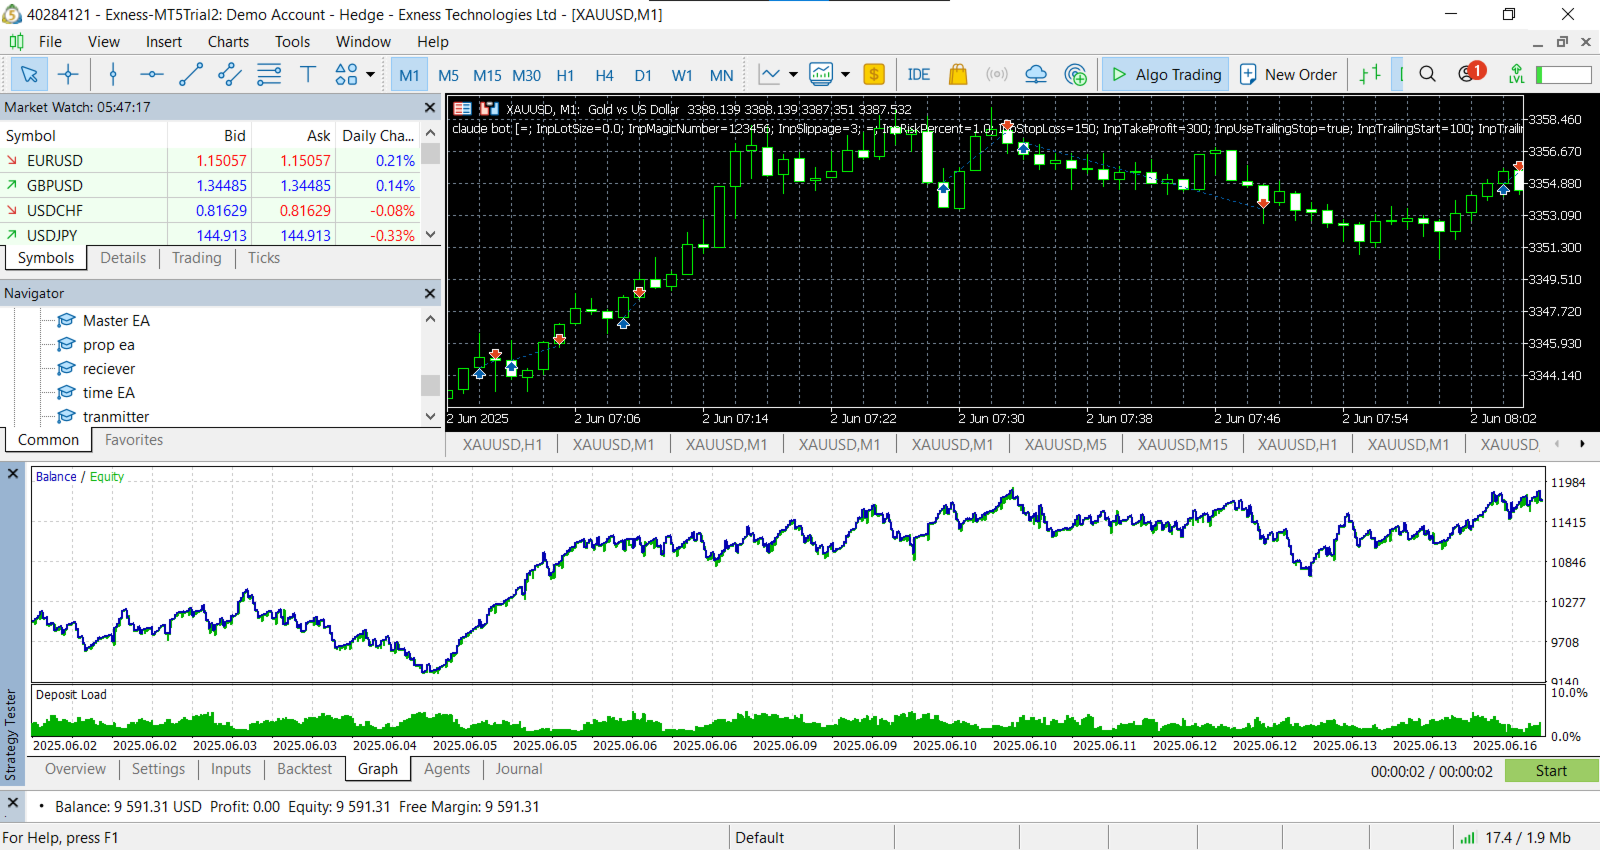Switch chart timeframe to H4
Image resolution: width=1600 pixels, height=850 pixels.
pos(604,75)
